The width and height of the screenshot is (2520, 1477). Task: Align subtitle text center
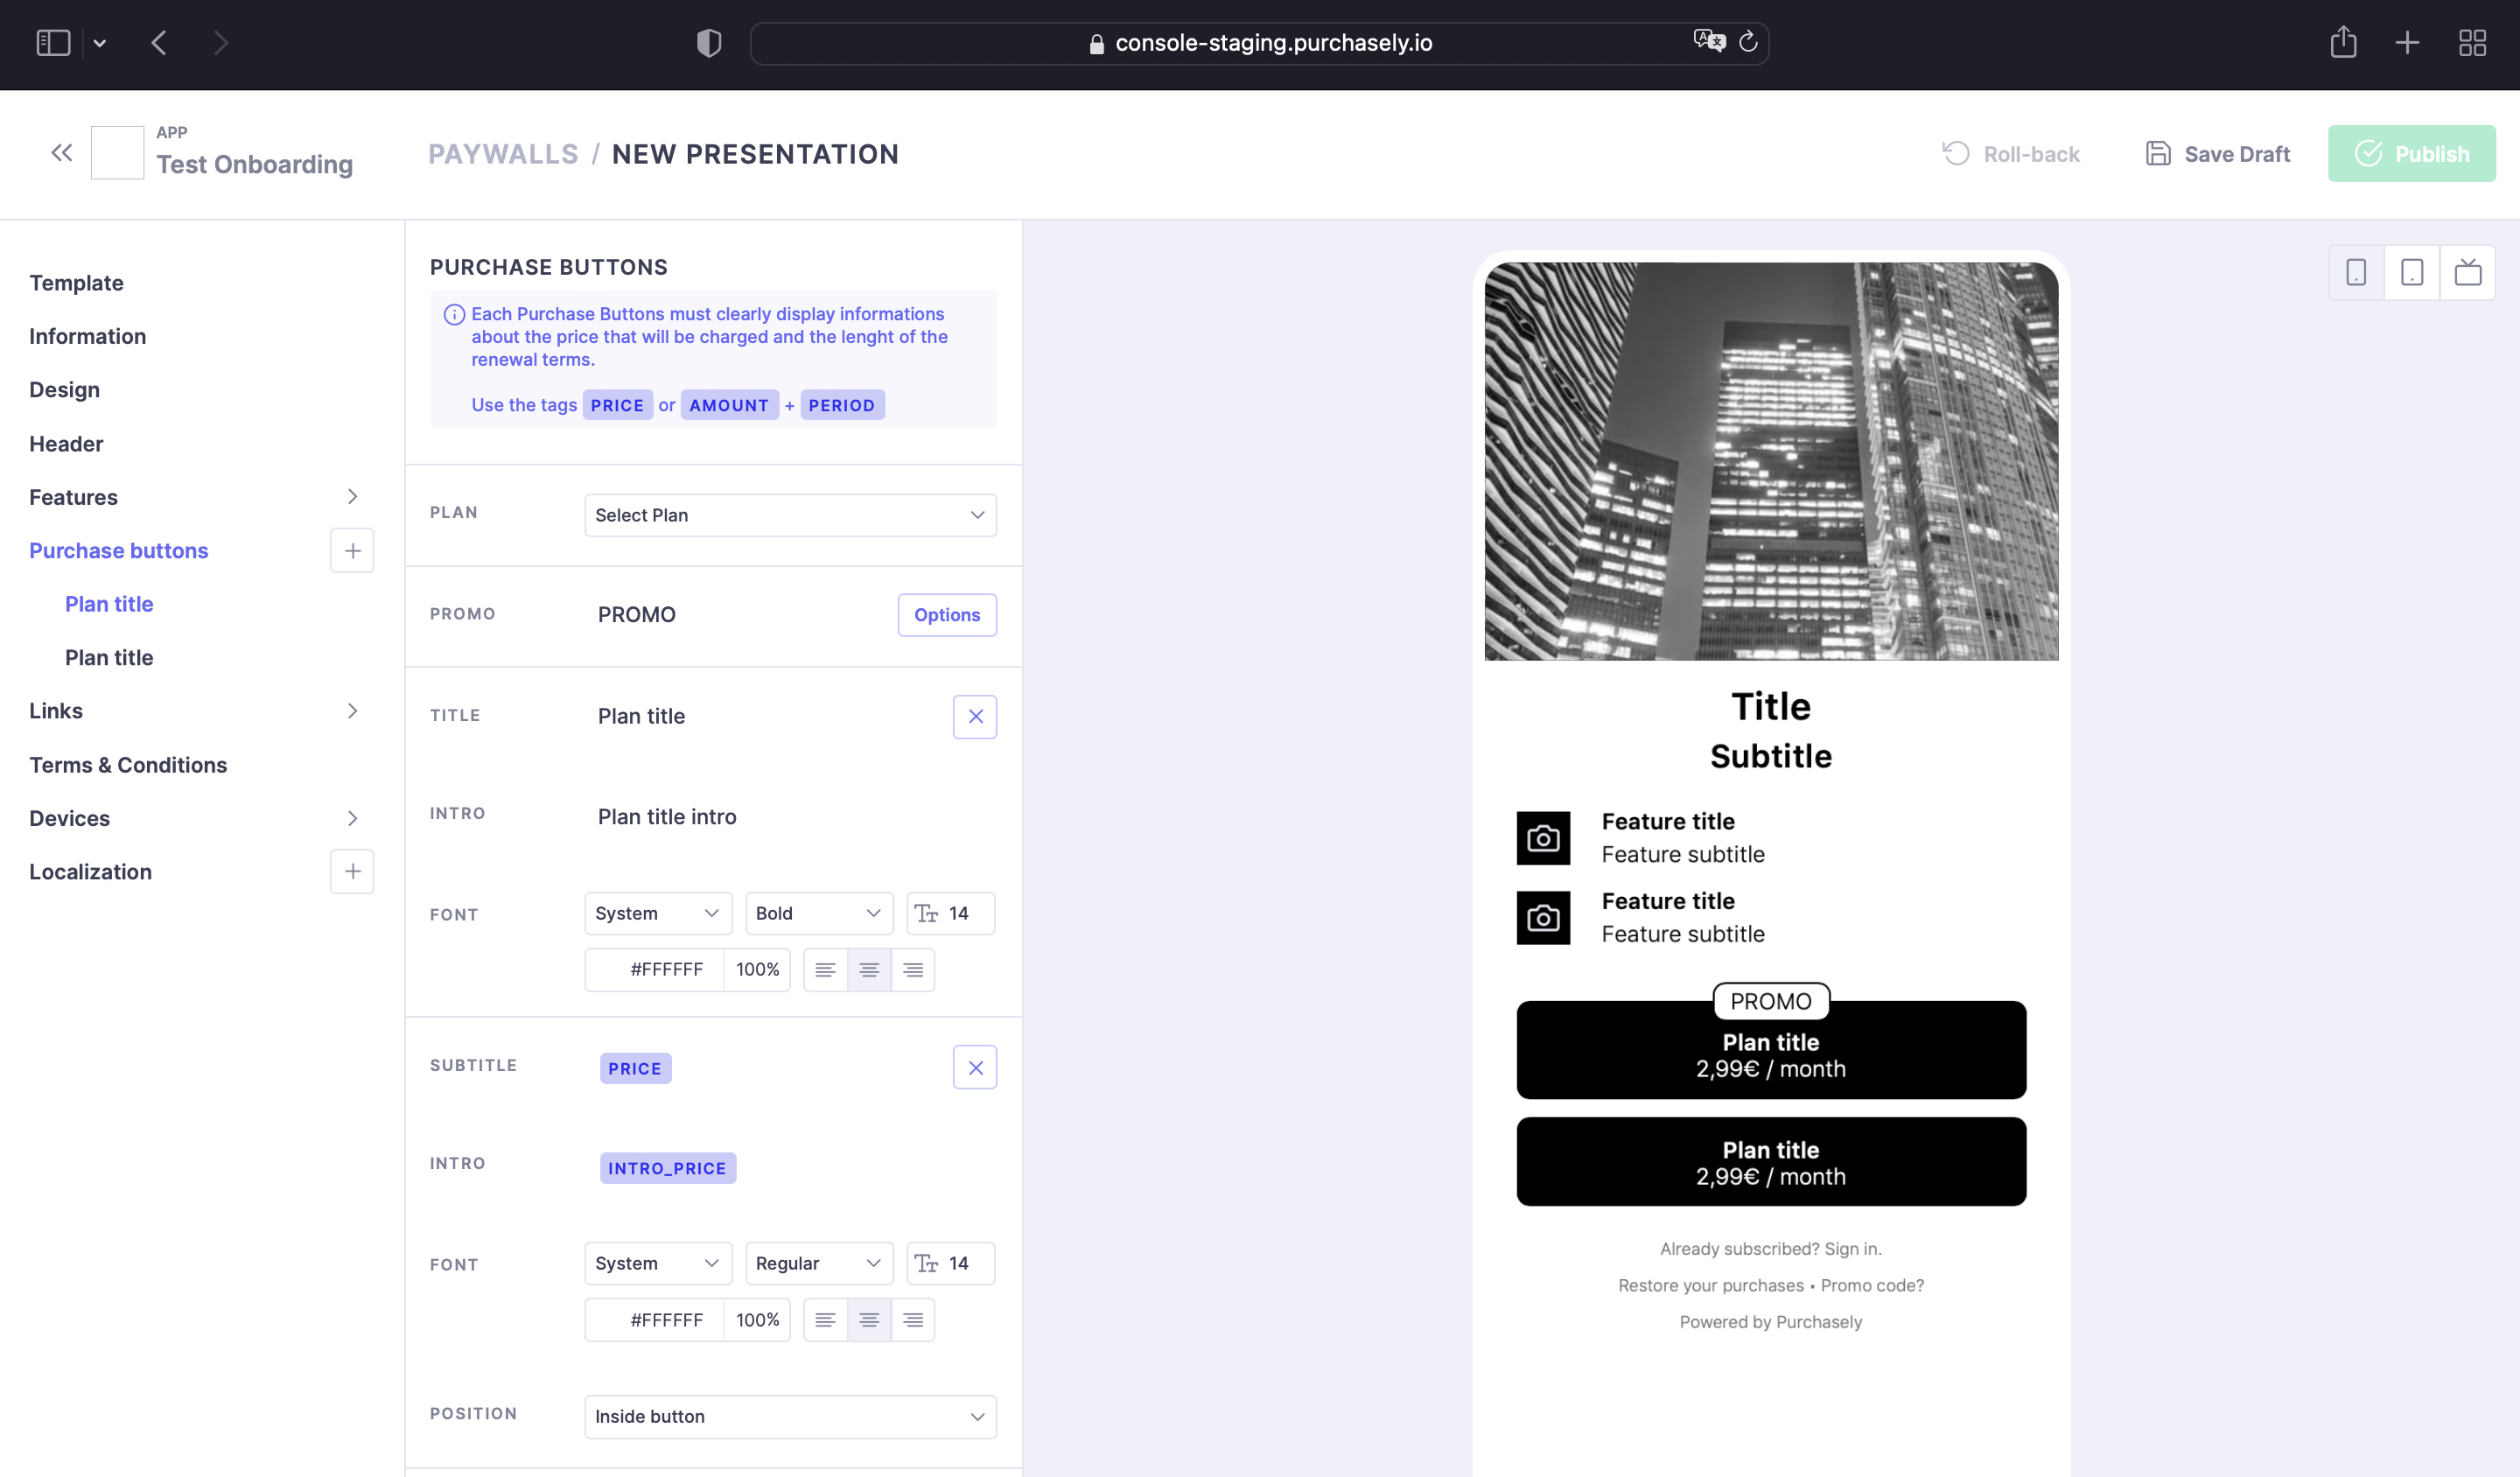pos(869,1321)
